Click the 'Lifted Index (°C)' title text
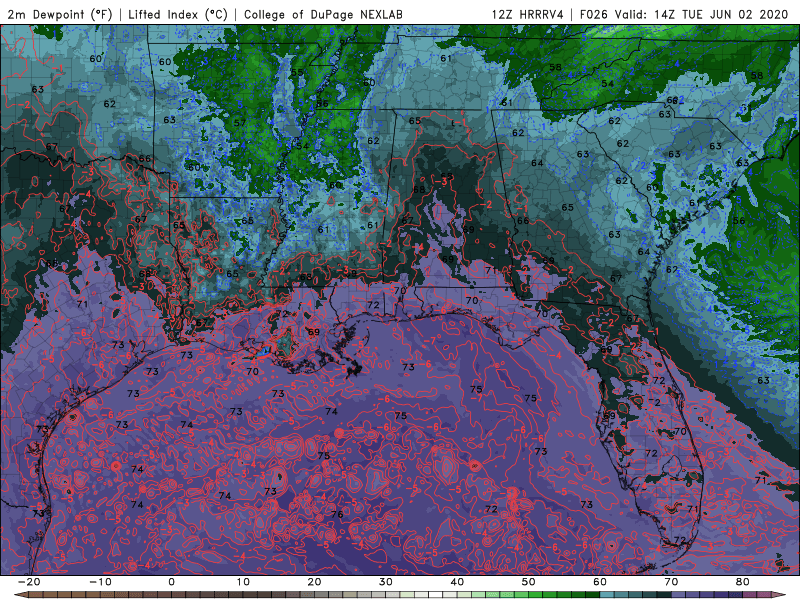The height and width of the screenshot is (600, 800). [178, 14]
